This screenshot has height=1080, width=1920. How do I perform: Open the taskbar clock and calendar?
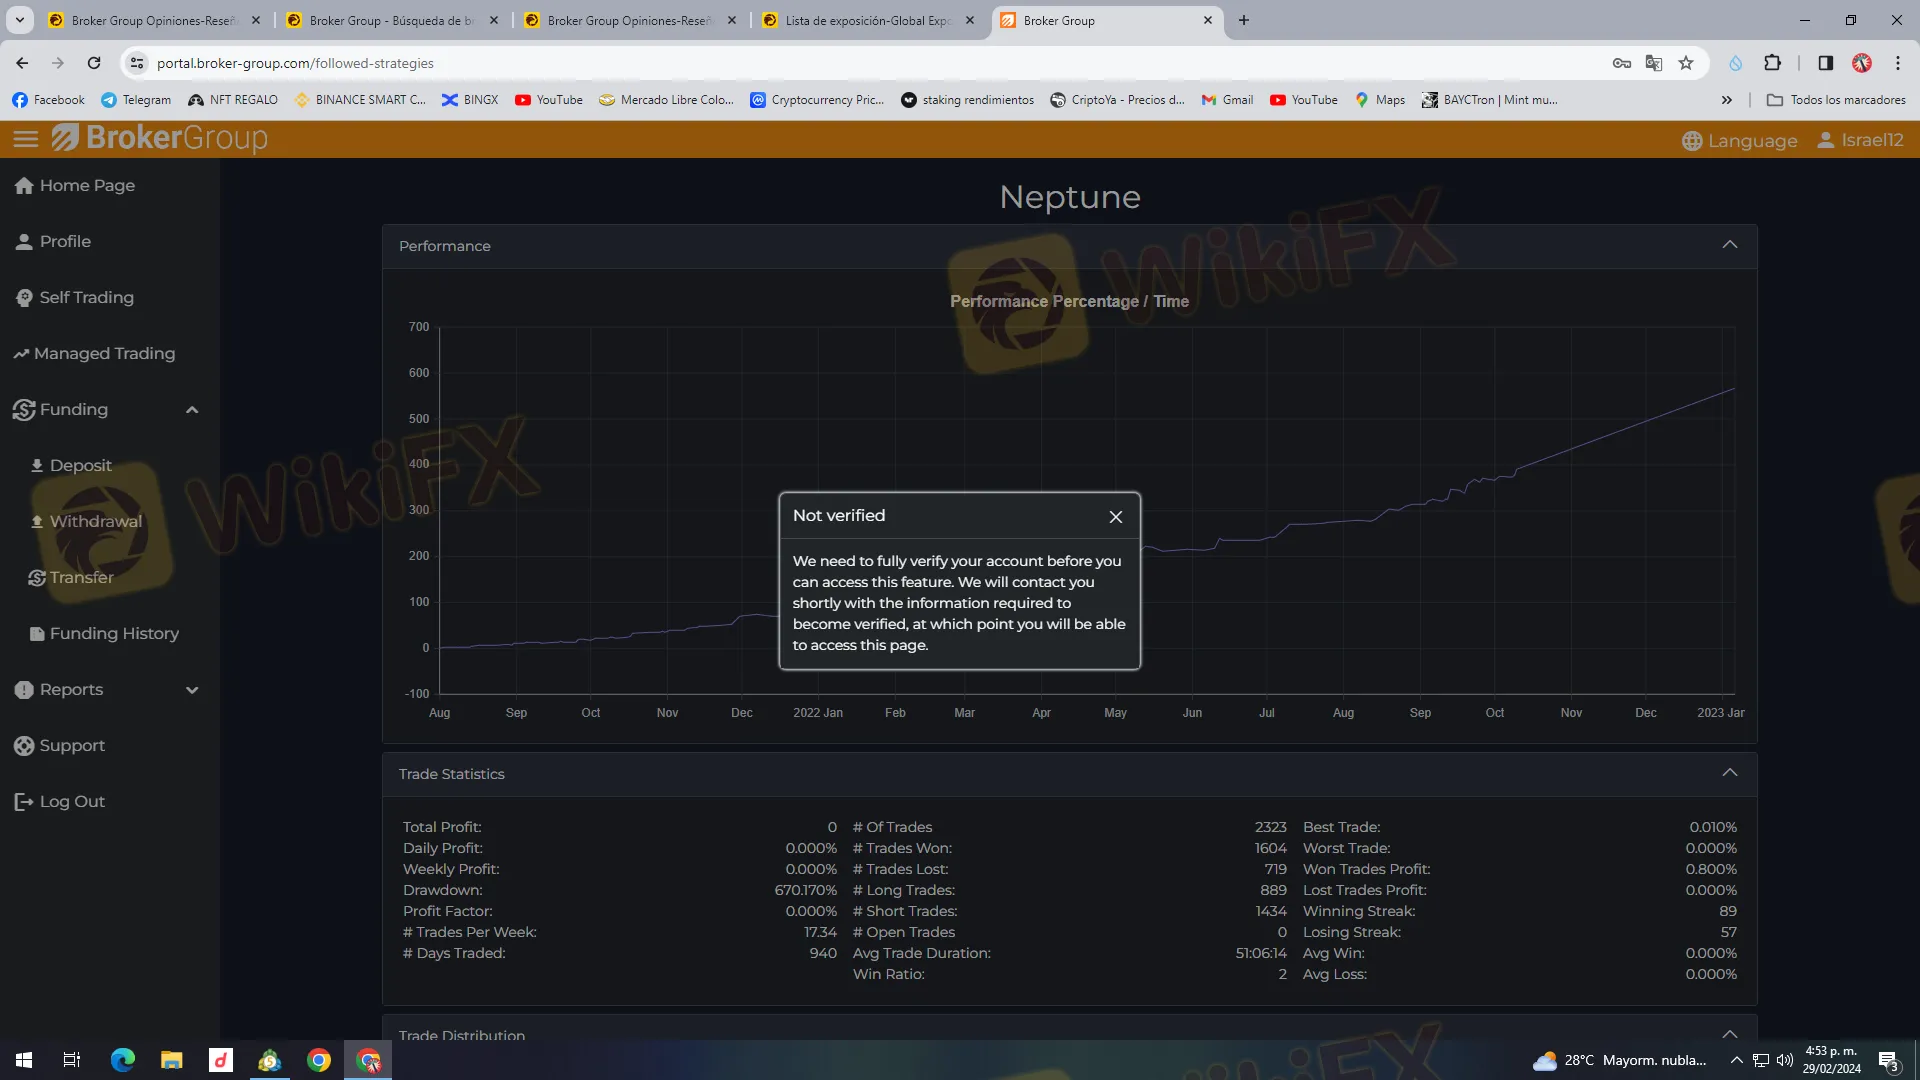(x=1832, y=1060)
